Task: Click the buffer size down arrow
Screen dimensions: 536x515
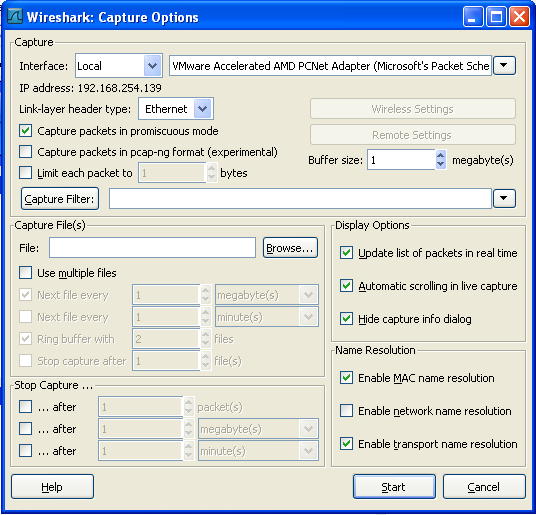Action: (441, 164)
